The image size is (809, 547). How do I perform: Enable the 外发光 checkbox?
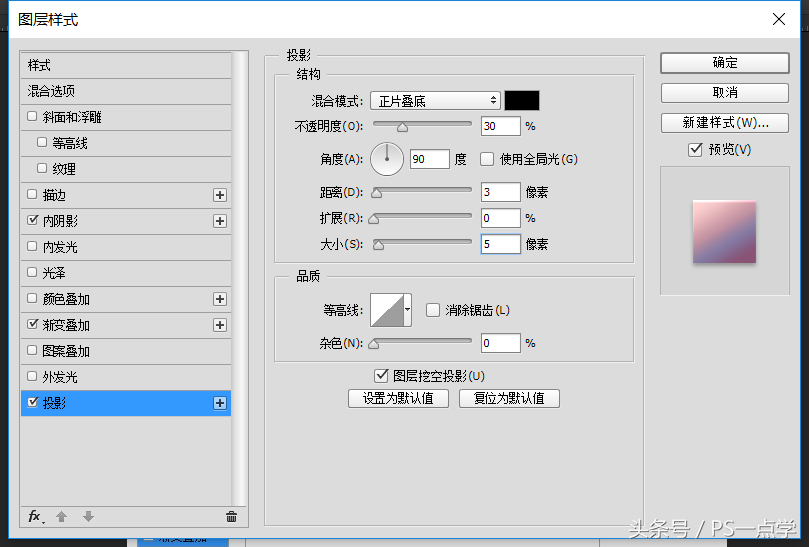coord(32,376)
